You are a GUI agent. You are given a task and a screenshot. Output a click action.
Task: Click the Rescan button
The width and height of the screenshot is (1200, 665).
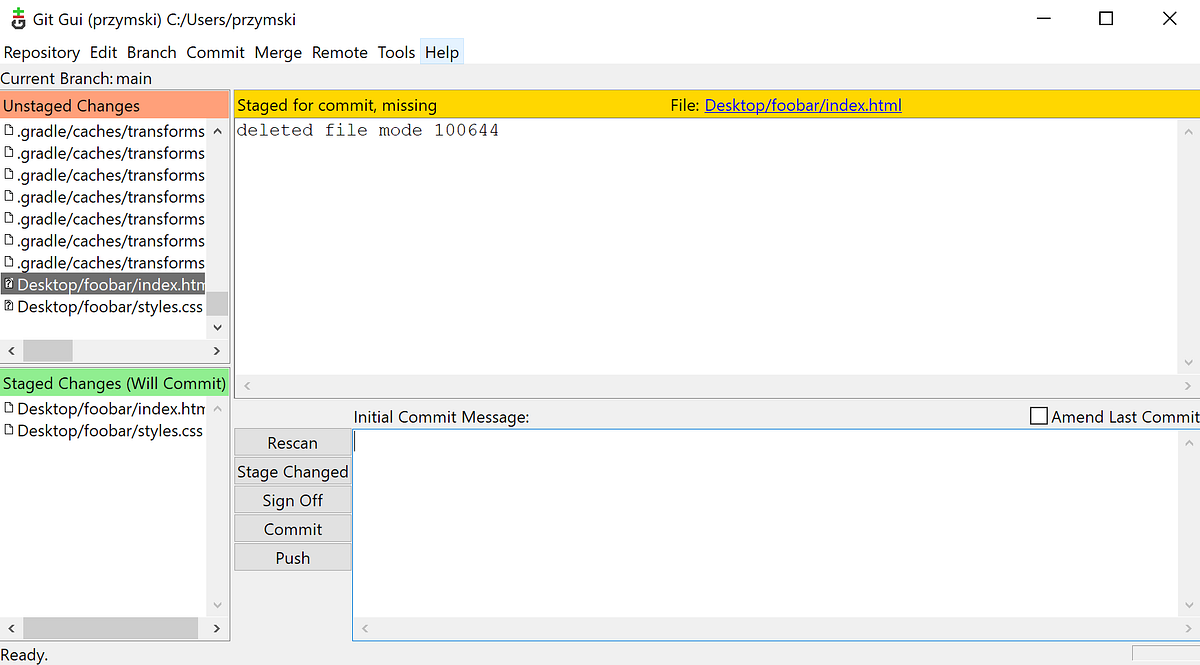click(x=292, y=442)
